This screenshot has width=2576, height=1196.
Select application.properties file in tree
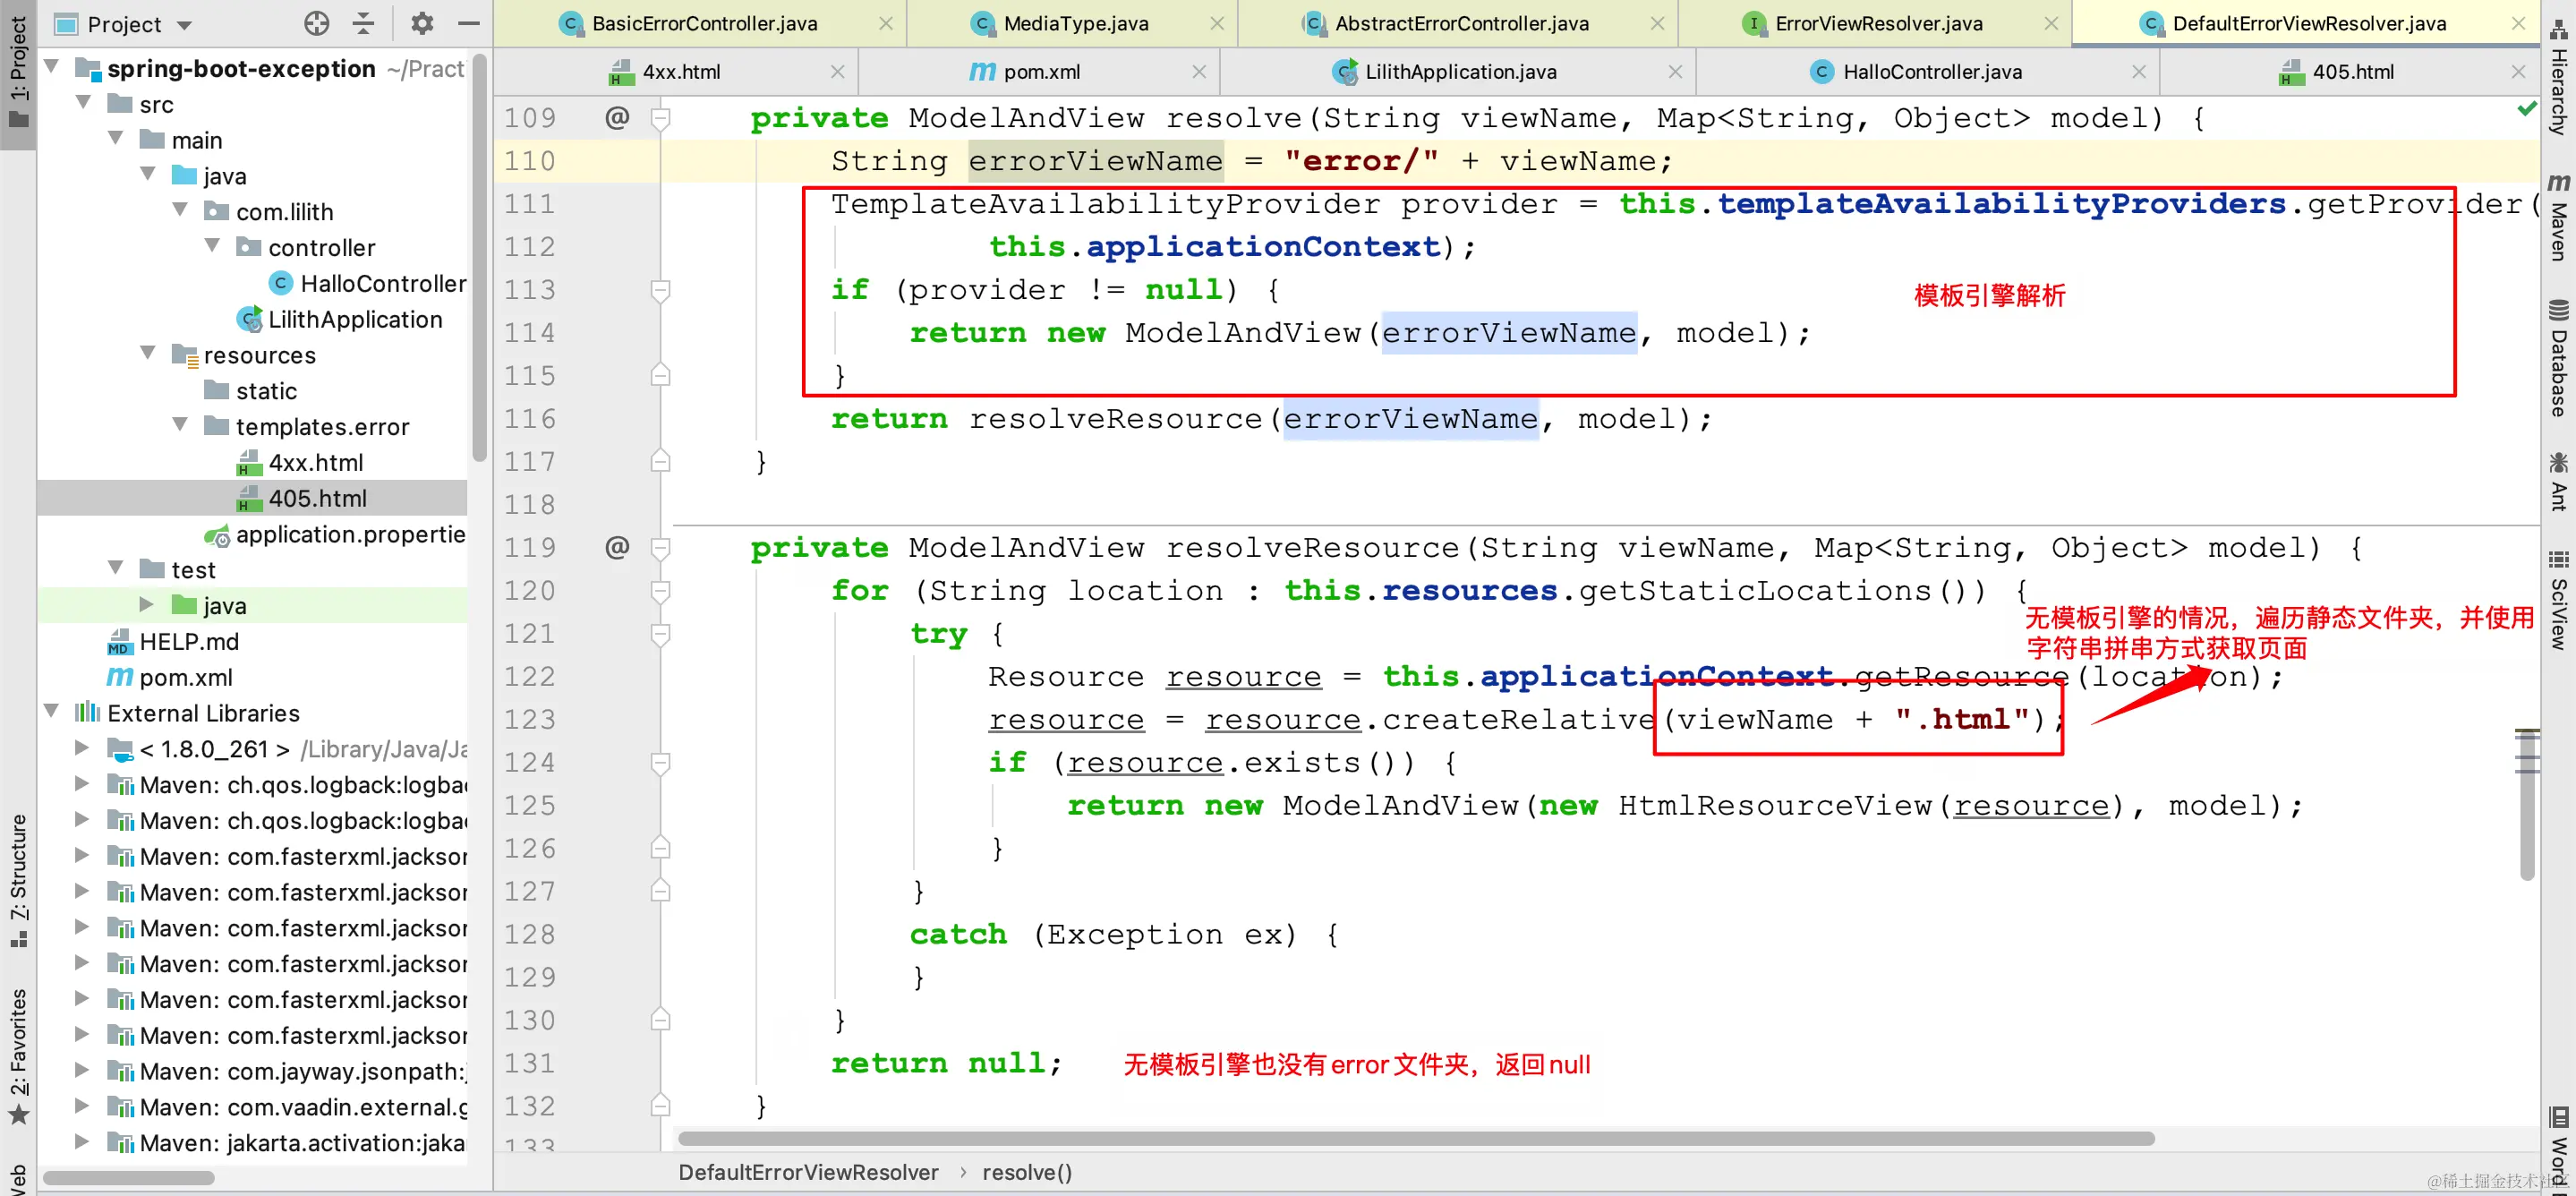336,534
